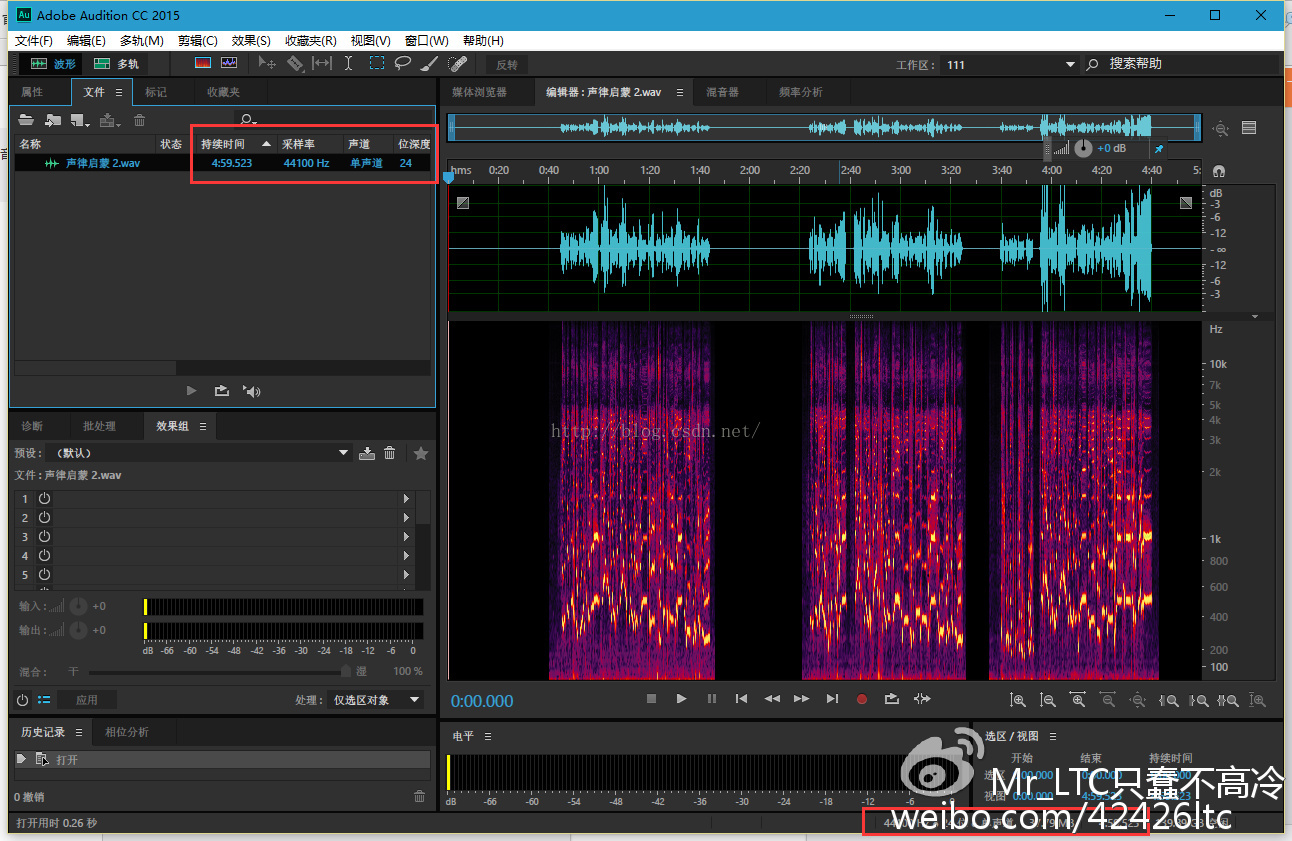Click the 输入 input gain knob

(x=78, y=606)
